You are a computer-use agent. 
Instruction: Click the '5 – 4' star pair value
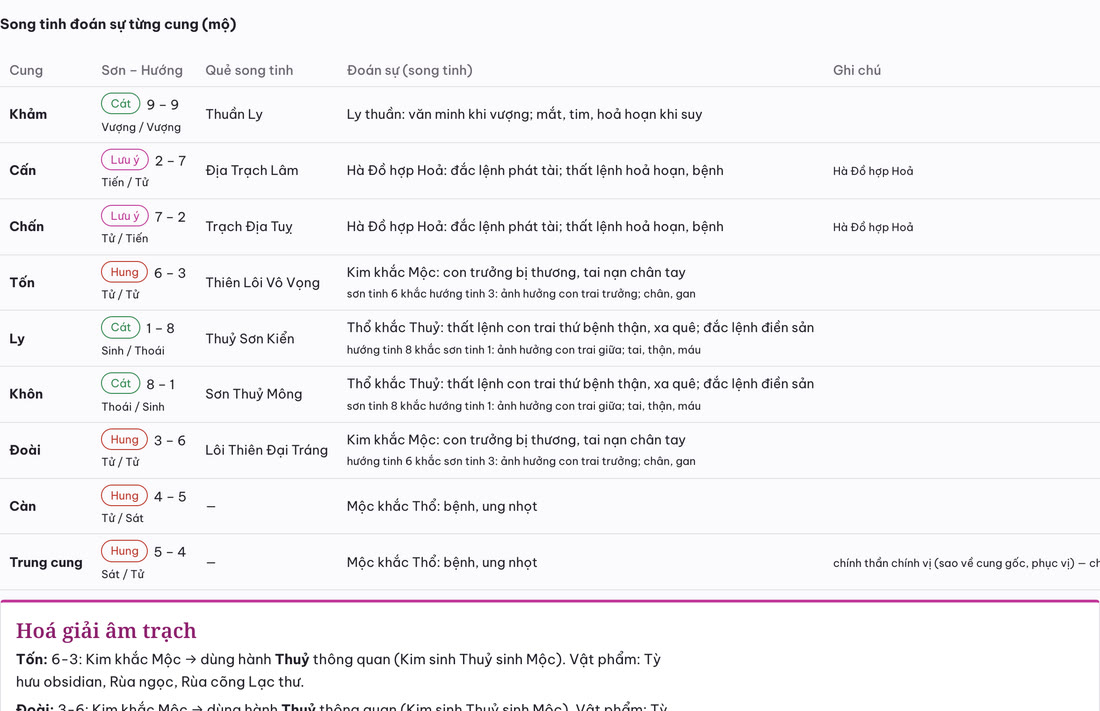click(170, 552)
